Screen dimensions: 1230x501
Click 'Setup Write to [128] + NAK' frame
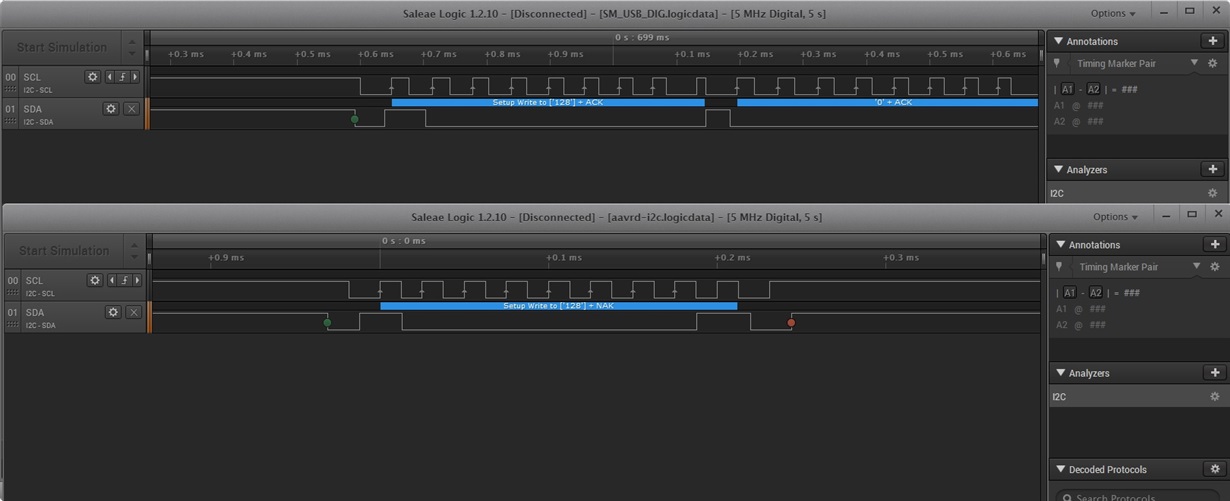558,306
